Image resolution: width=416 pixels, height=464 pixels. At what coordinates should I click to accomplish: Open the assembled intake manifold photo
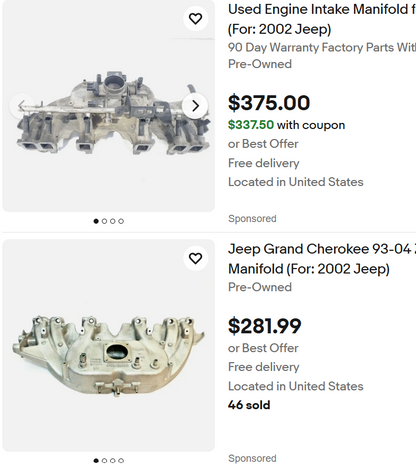(x=108, y=106)
